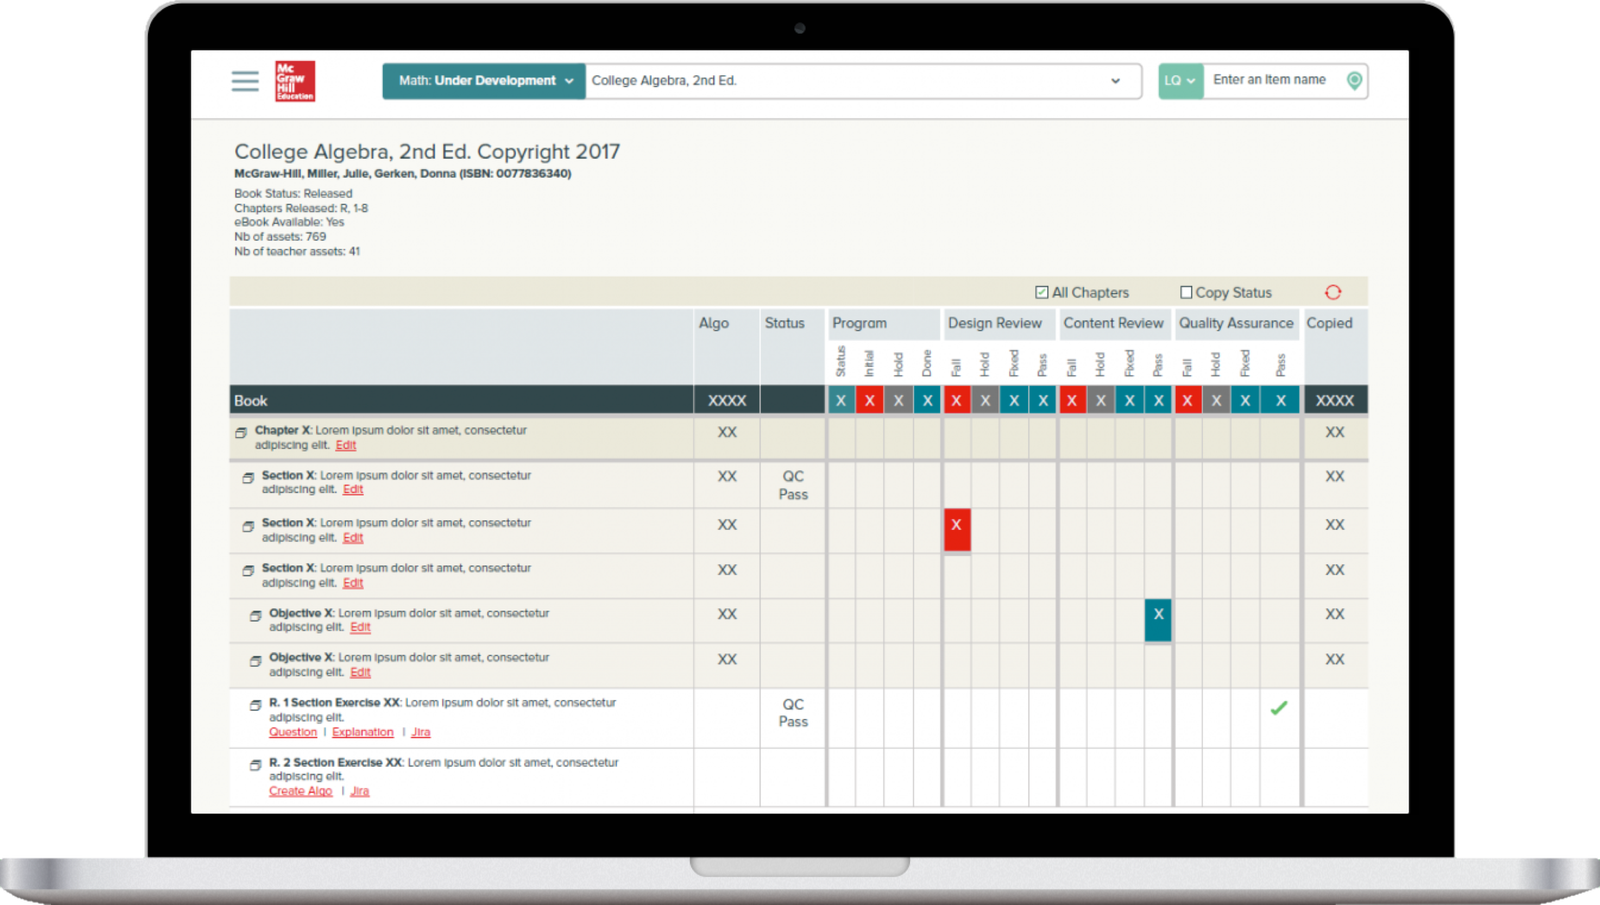This screenshot has width=1600, height=905.
Task: Toggle the All Chapters checkbox
Action: pyautogui.click(x=1042, y=292)
